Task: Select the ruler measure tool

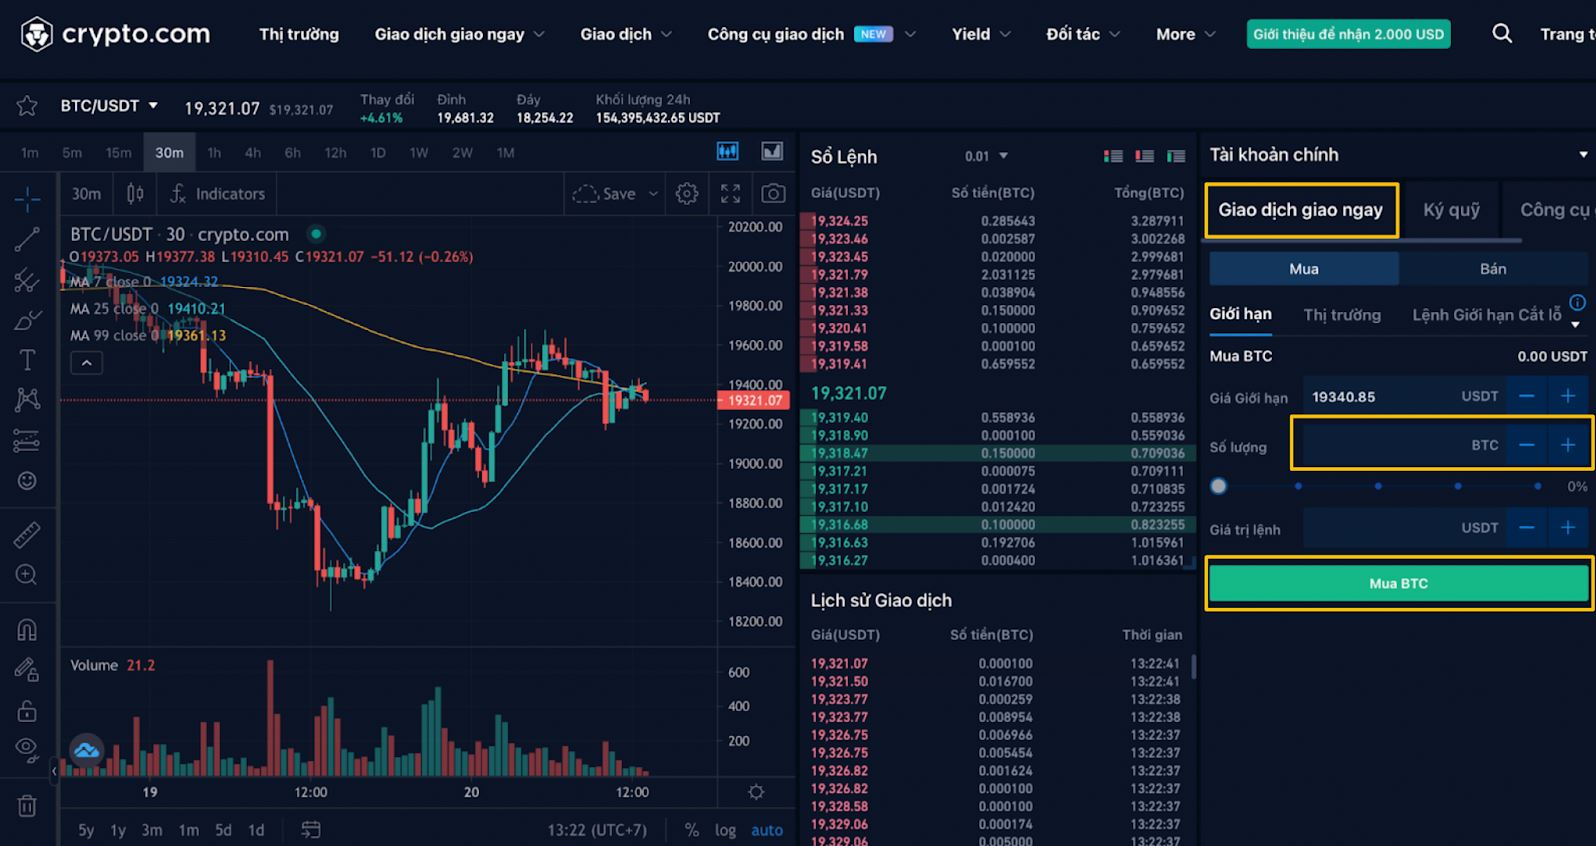Action: click(x=27, y=535)
